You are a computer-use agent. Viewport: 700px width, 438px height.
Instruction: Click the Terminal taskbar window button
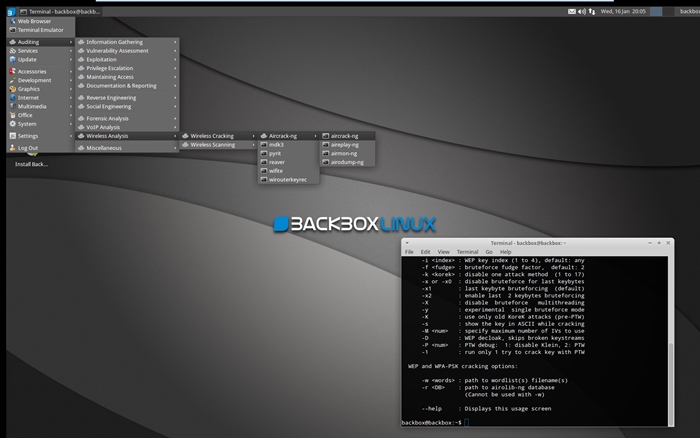tap(60, 12)
